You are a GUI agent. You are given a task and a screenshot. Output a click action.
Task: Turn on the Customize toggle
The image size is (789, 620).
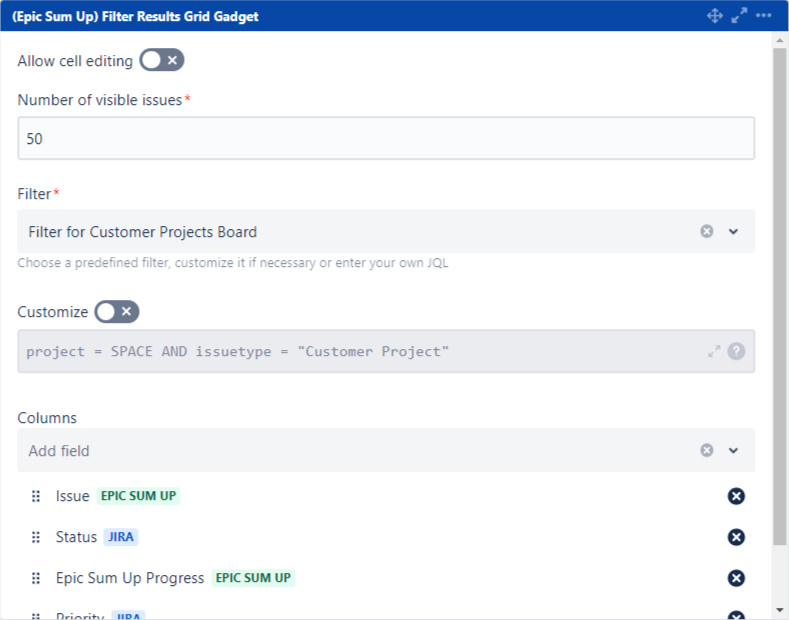(116, 312)
